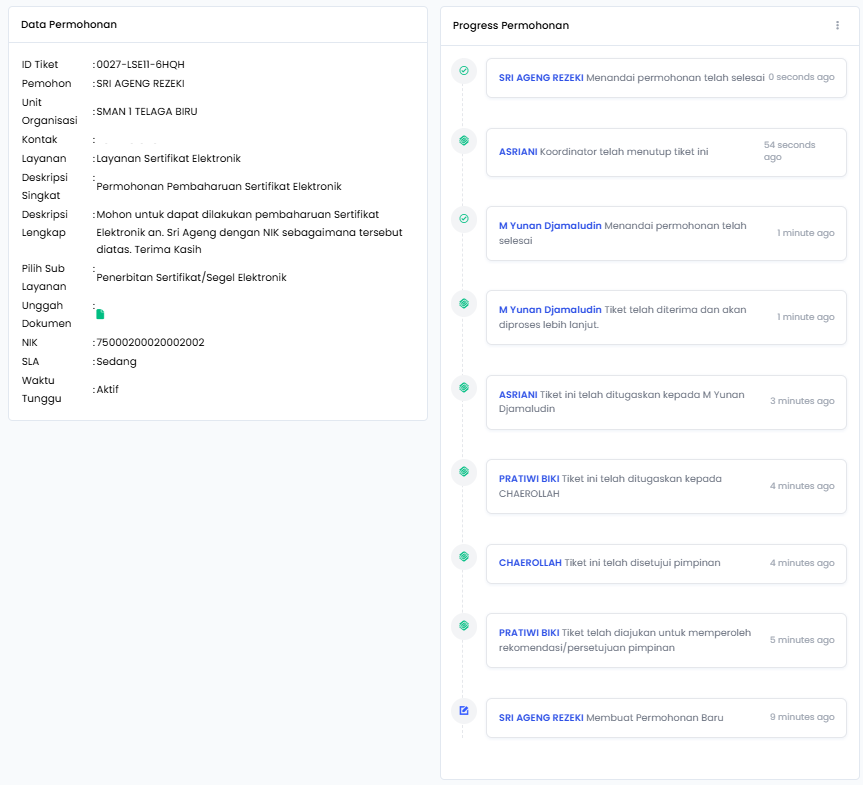The height and width of the screenshot is (785, 863).
Task: Click the checkmark icon beside 'Menandai permohonan telah selesai 0 seconds ago'
Action: pos(463,71)
